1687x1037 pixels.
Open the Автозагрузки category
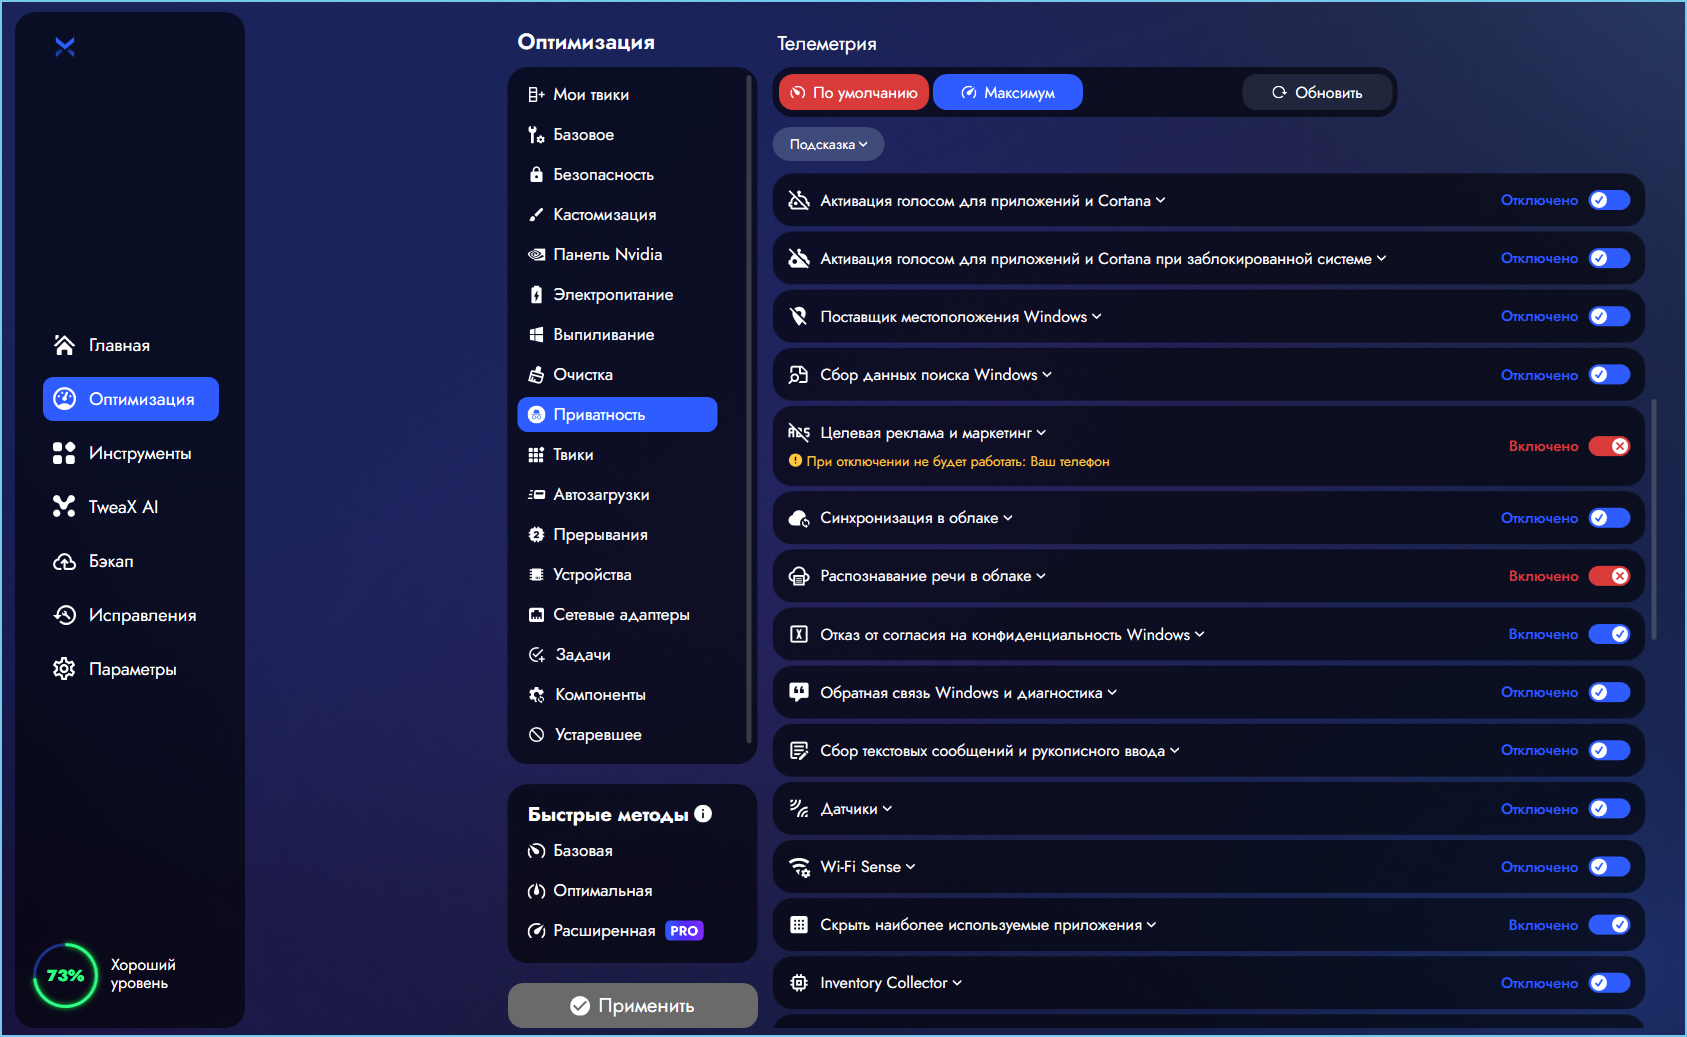[618, 494]
